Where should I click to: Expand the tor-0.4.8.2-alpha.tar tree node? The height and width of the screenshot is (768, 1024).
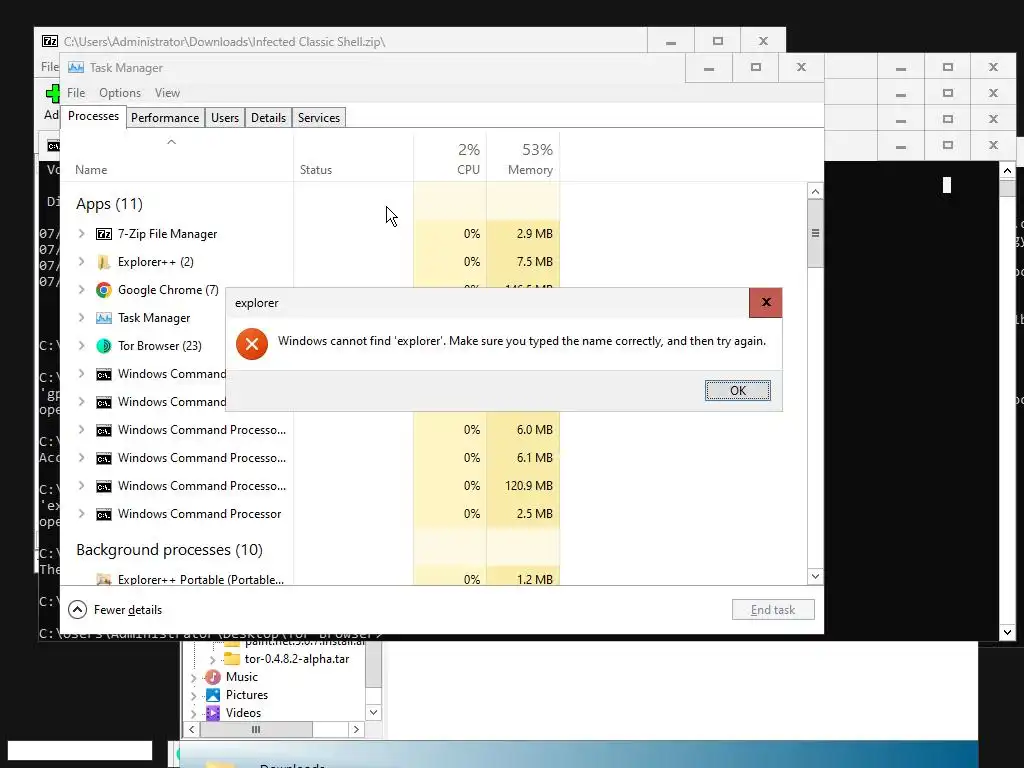coord(212,660)
